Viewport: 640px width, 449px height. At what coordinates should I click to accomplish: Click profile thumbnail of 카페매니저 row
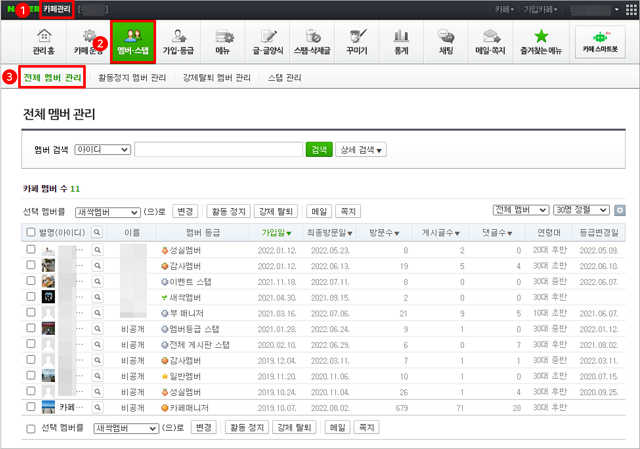(48, 407)
